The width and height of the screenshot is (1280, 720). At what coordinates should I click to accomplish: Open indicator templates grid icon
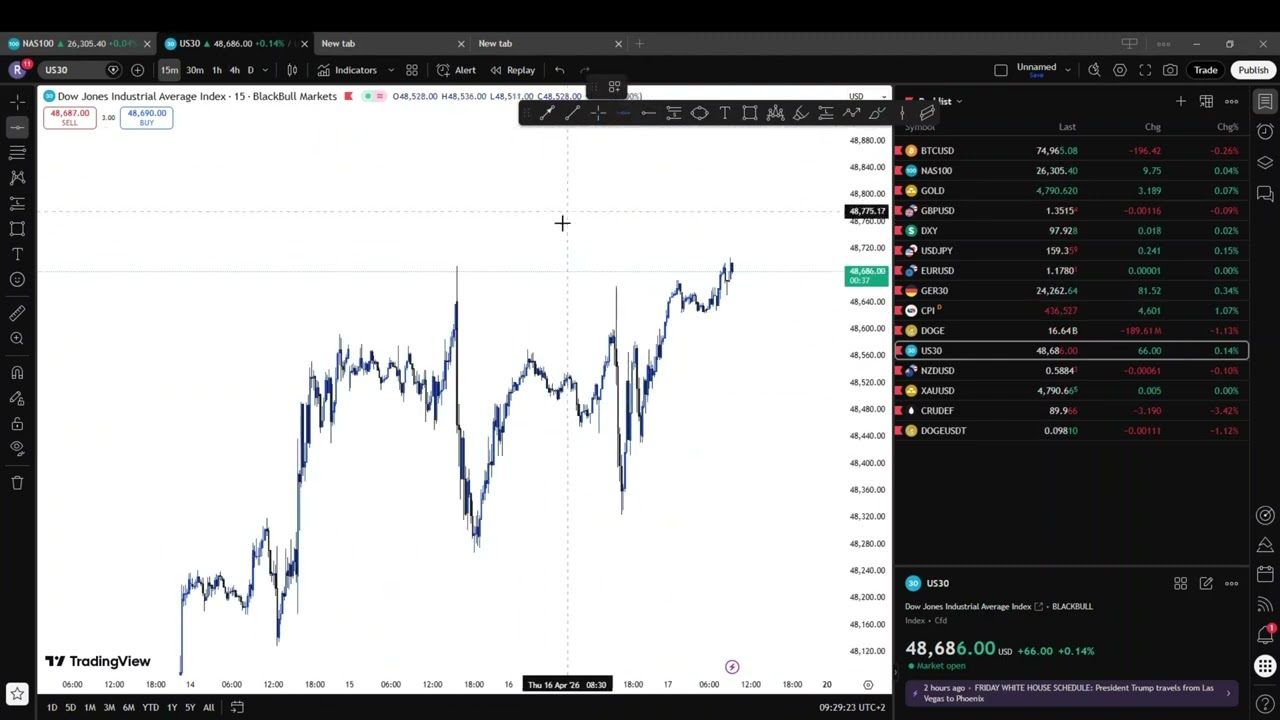click(412, 70)
